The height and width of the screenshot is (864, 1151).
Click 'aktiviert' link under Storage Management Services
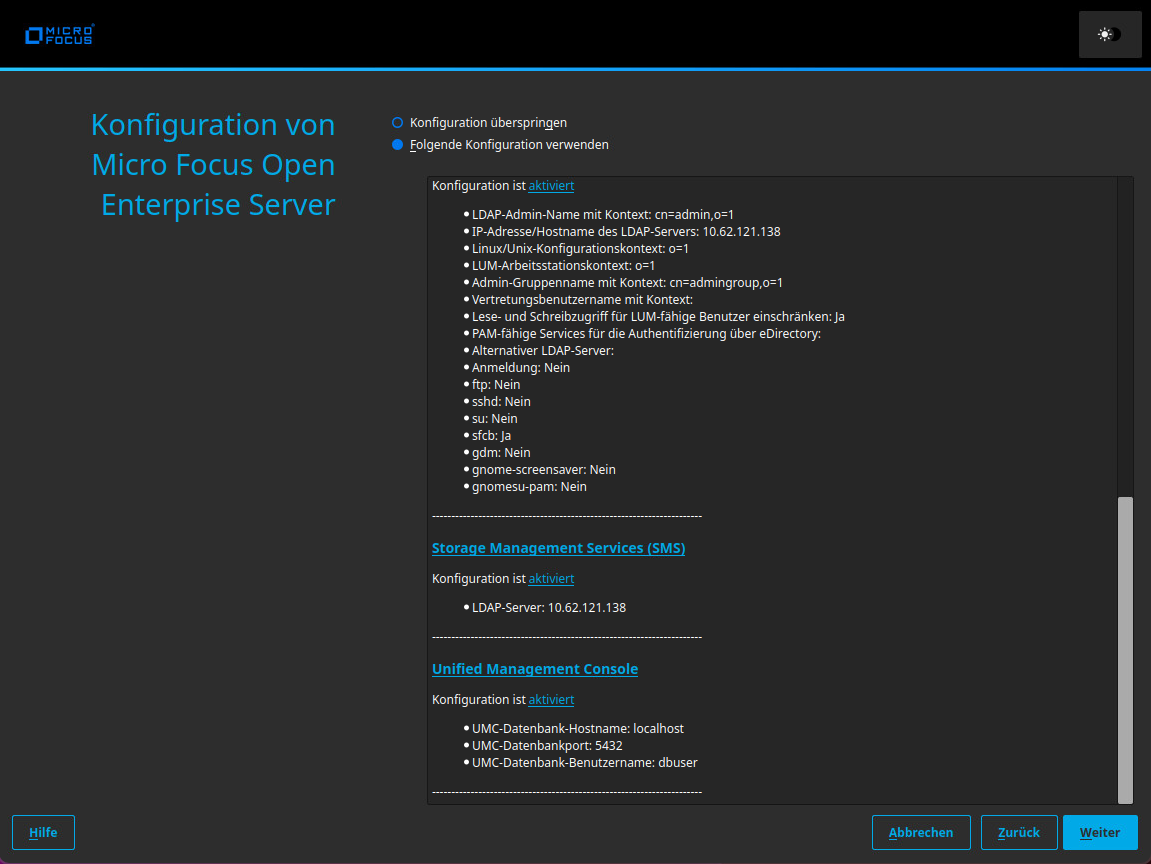pos(551,578)
